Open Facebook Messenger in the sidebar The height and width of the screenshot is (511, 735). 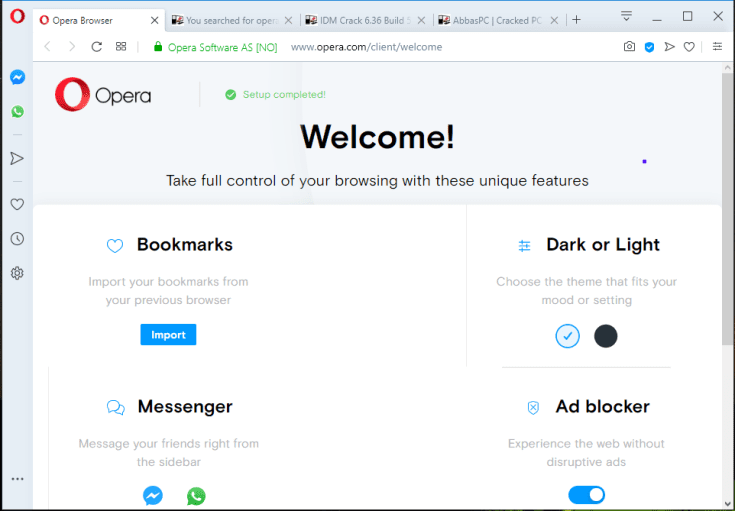[17, 77]
